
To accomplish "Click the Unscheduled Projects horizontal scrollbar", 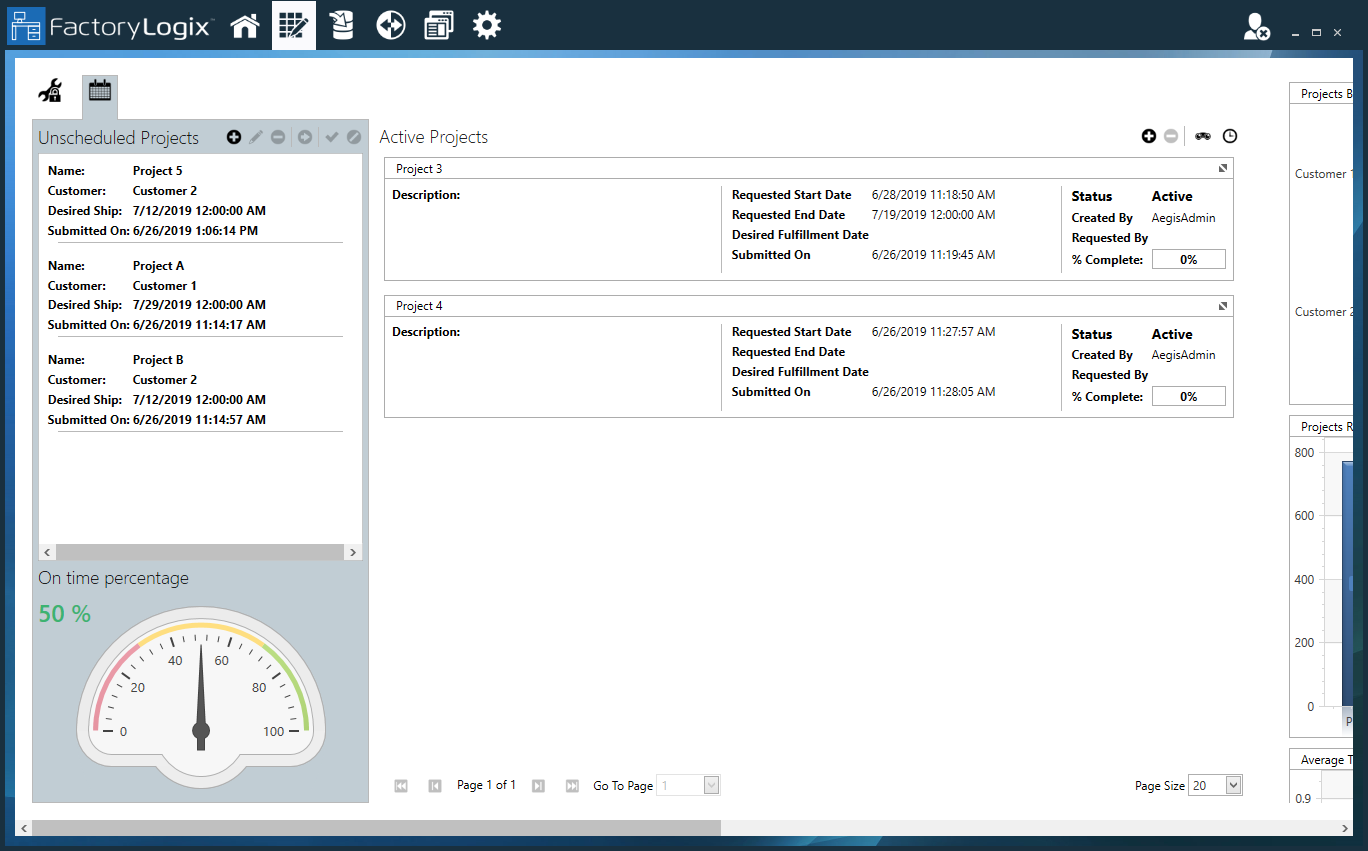I will tap(200, 552).
